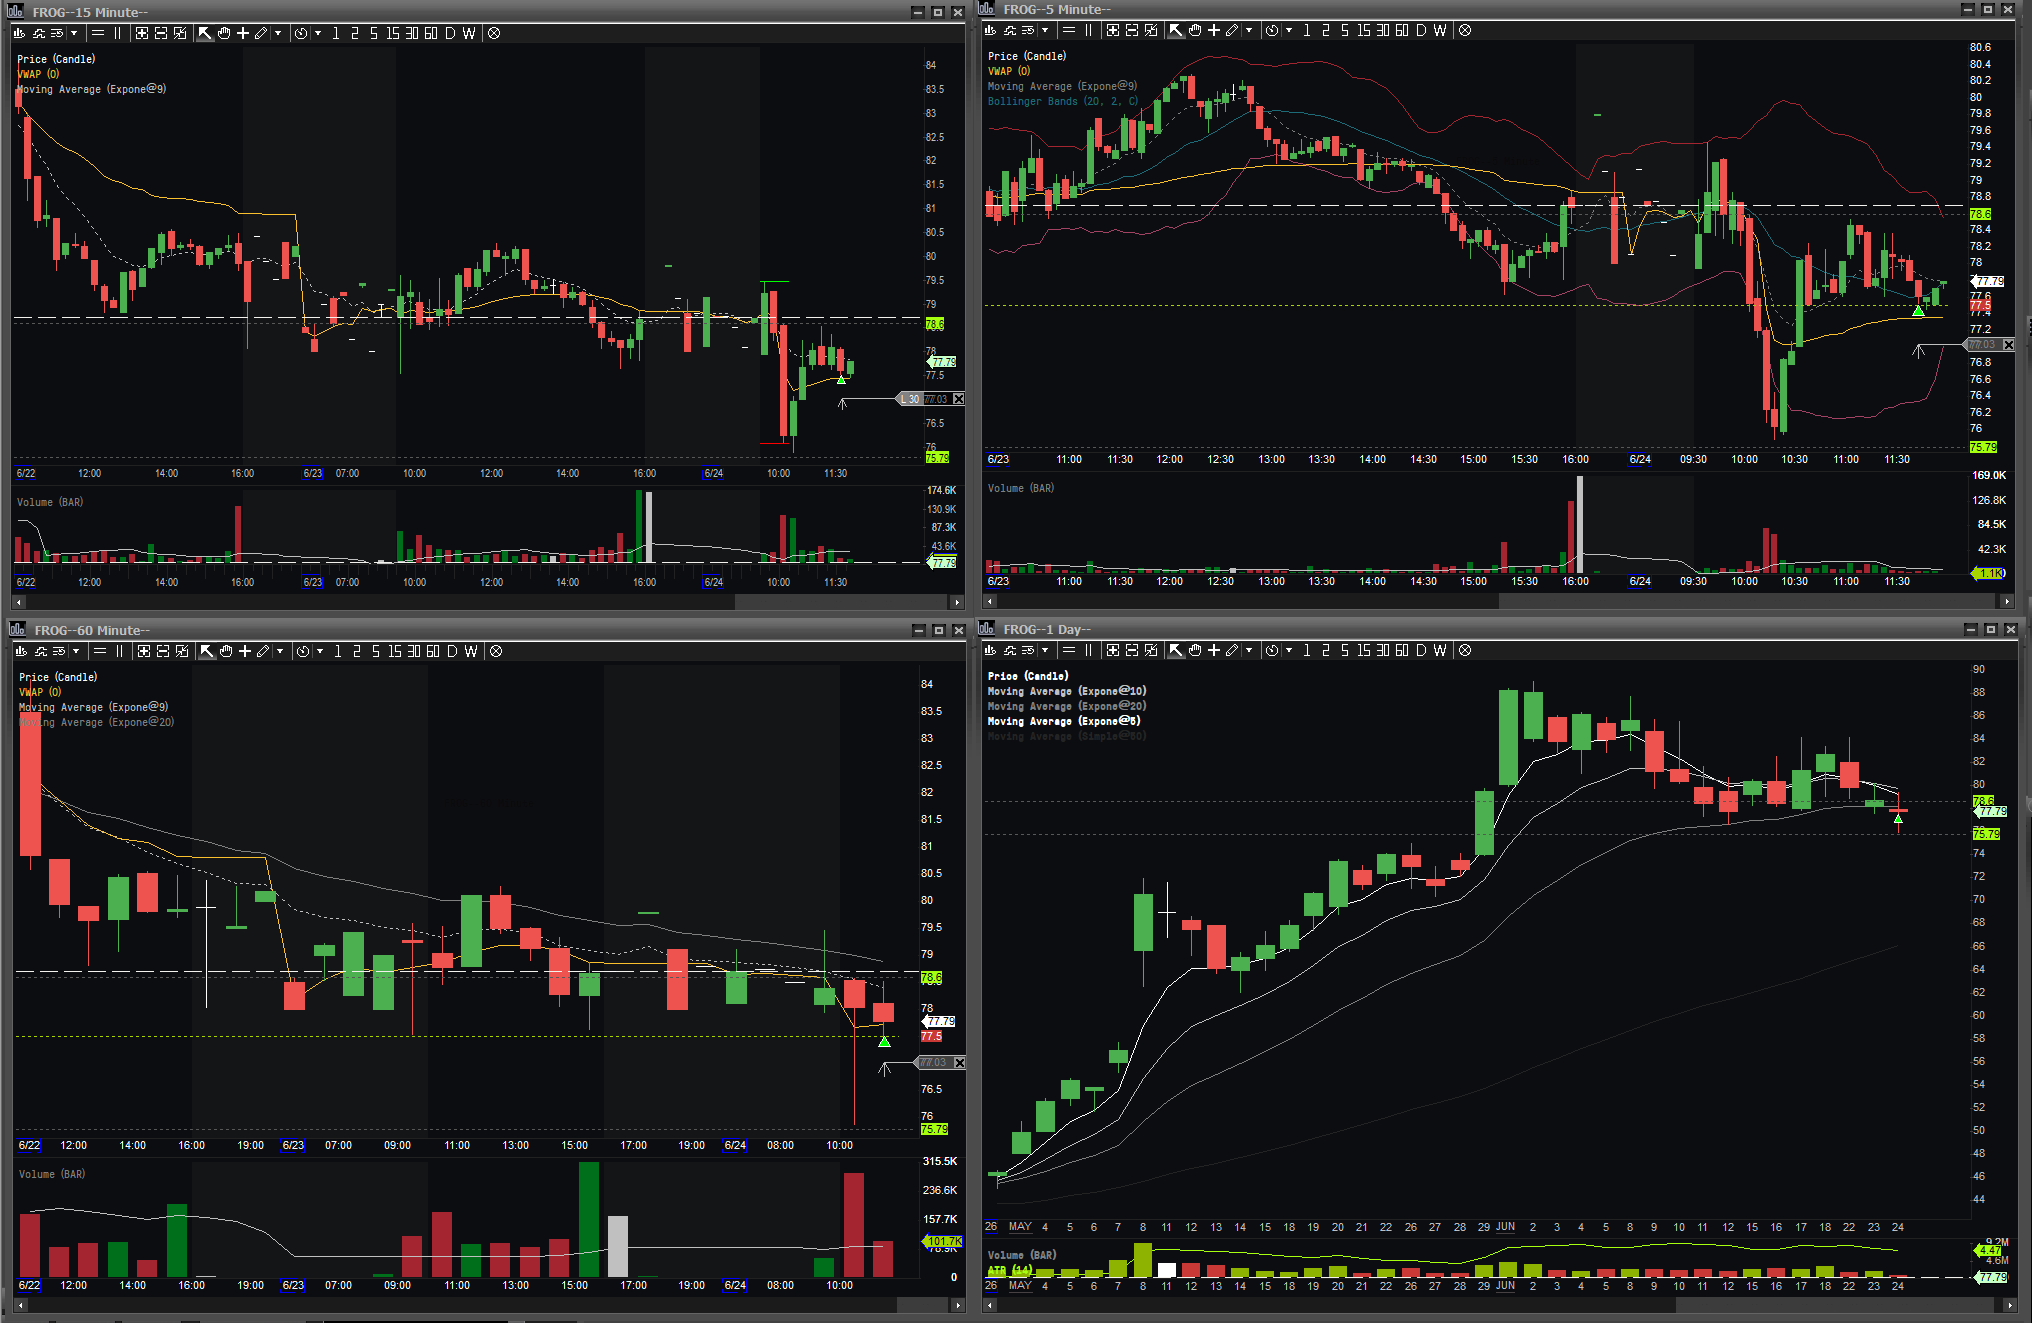Expand drawing tools dropdown in 1 Day chart
Image resolution: width=2032 pixels, height=1323 pixels.
point(1249,650)
